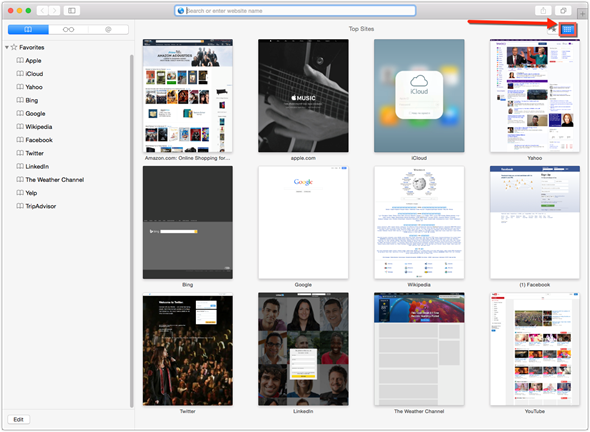590x432 pixels.
Task: Open the Google Top Sites thumbnail
Action: (x=303, y=222)
